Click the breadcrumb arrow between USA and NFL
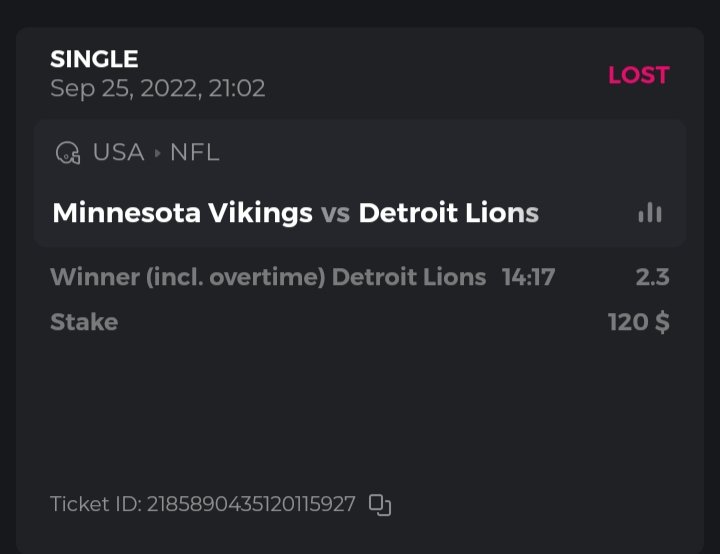This screenshot has height=554, width=720. point(156,153)
